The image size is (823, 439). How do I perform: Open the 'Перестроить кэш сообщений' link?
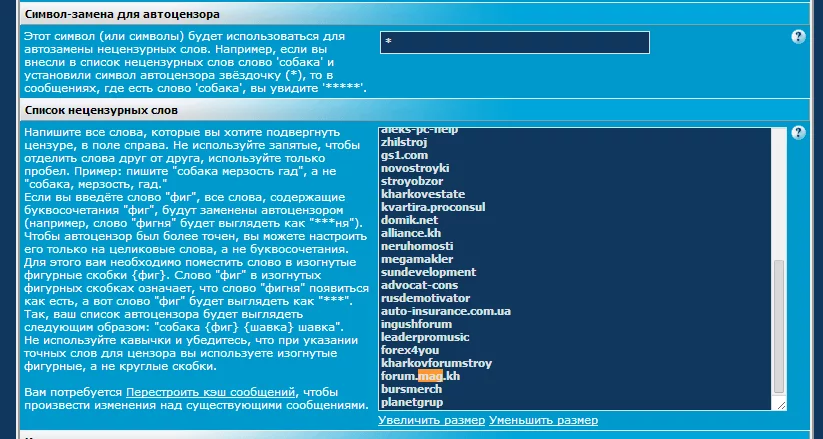(210, 392)
